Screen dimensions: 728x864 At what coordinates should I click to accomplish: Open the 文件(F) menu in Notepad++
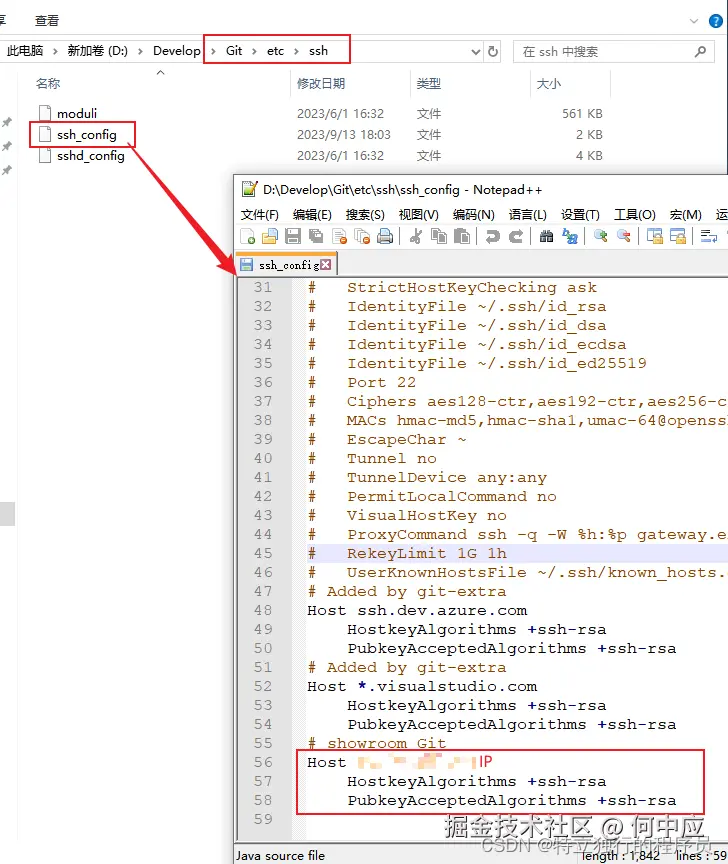click(260, 214)
